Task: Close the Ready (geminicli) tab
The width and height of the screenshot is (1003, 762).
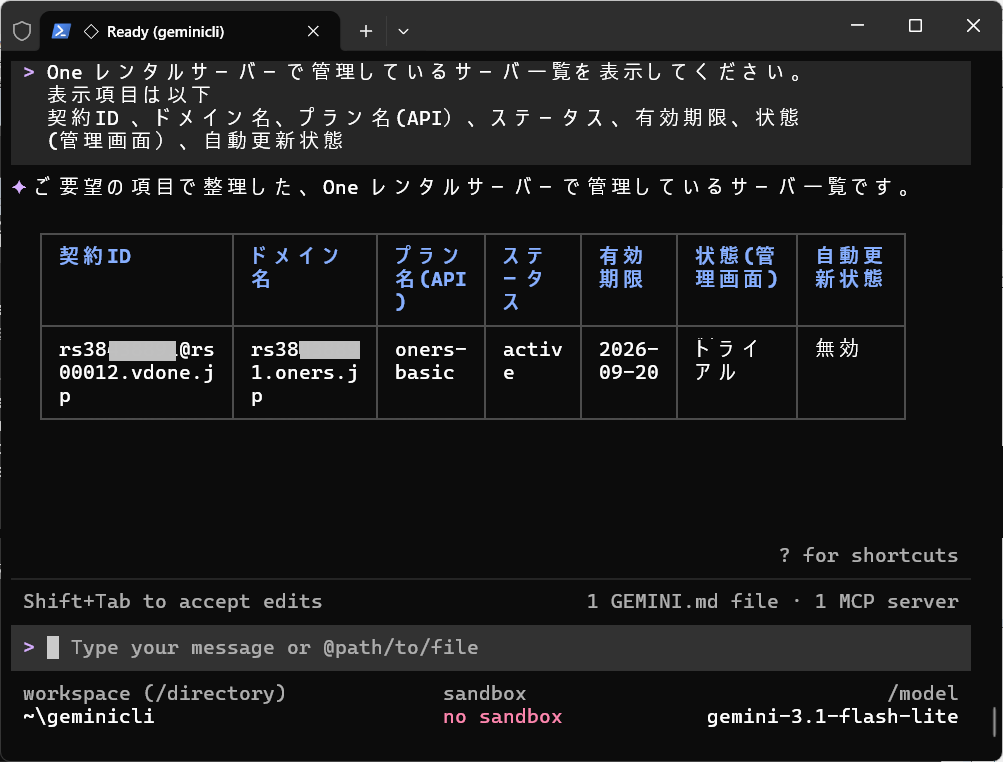Action: pyautogui.click(x=313, y=31)
